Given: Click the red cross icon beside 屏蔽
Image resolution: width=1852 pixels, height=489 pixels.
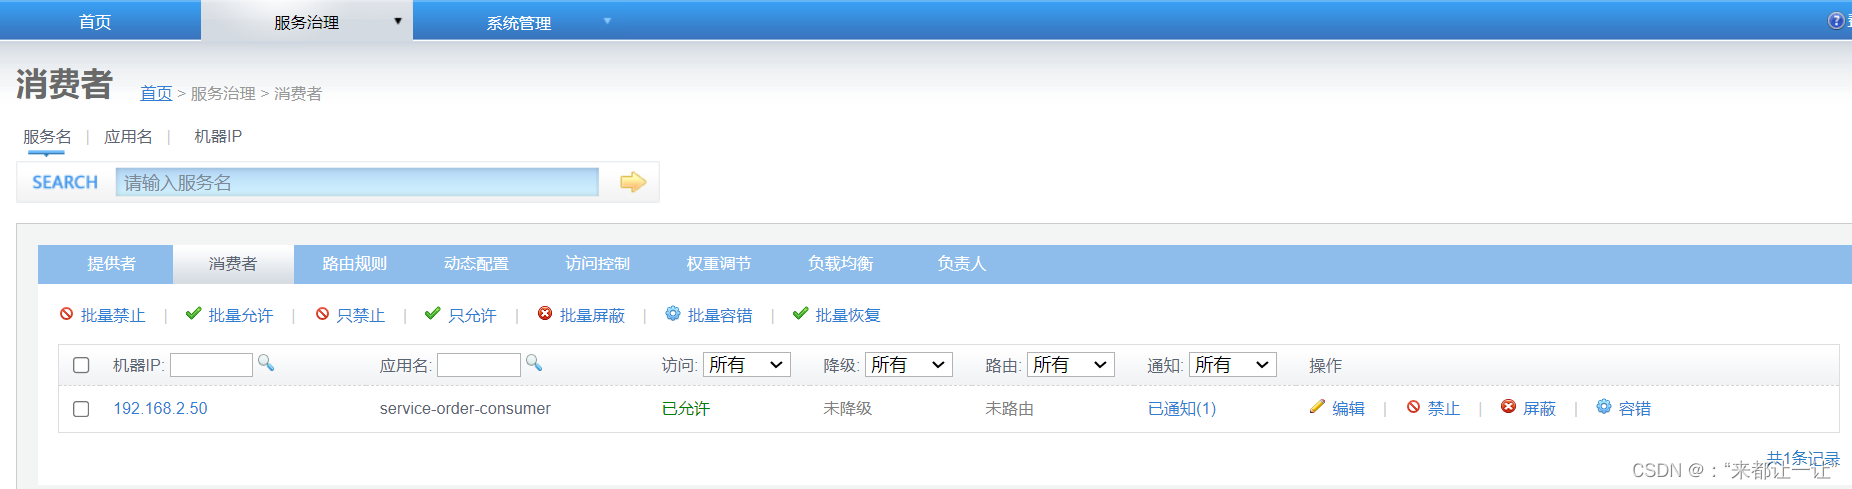Looking at the screenshot, I should [1508, 407].
